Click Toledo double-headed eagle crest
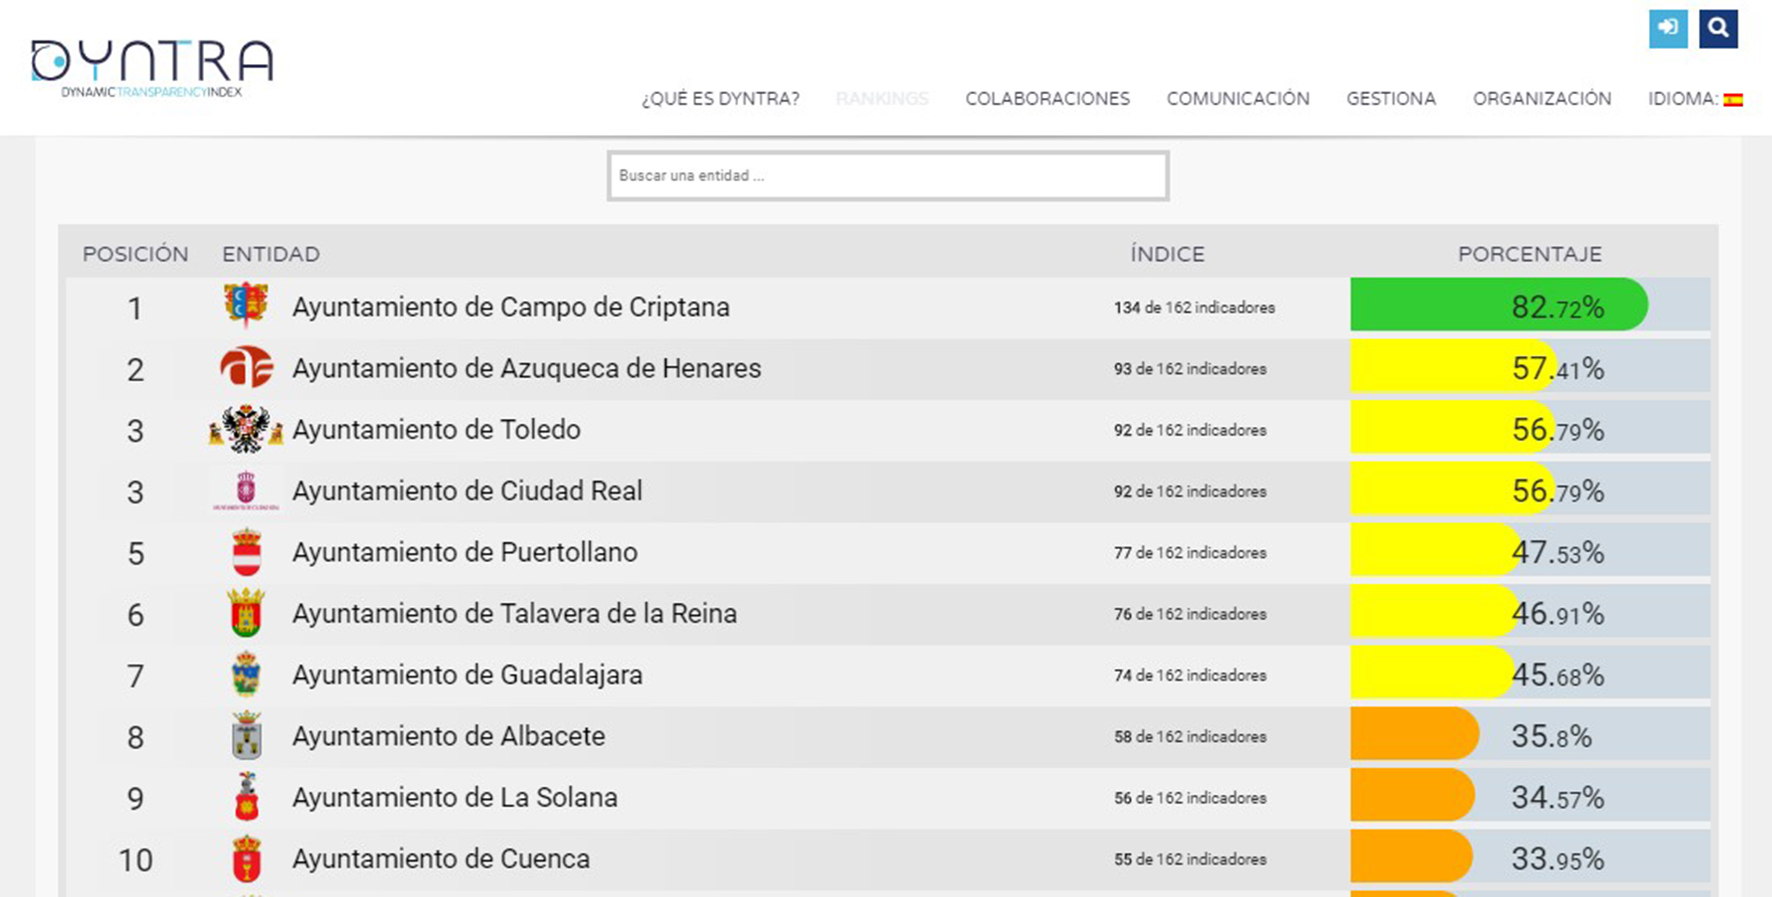This screenshot has height=897, width=1772. [x=246, y=430]
